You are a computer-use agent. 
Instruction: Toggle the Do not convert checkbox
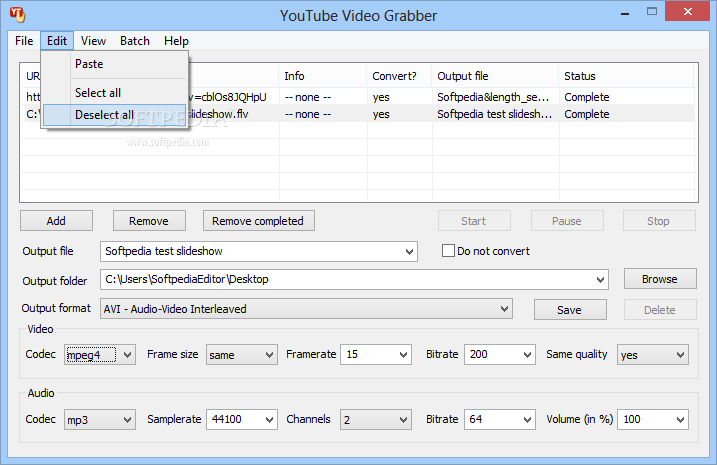(448, 251)
